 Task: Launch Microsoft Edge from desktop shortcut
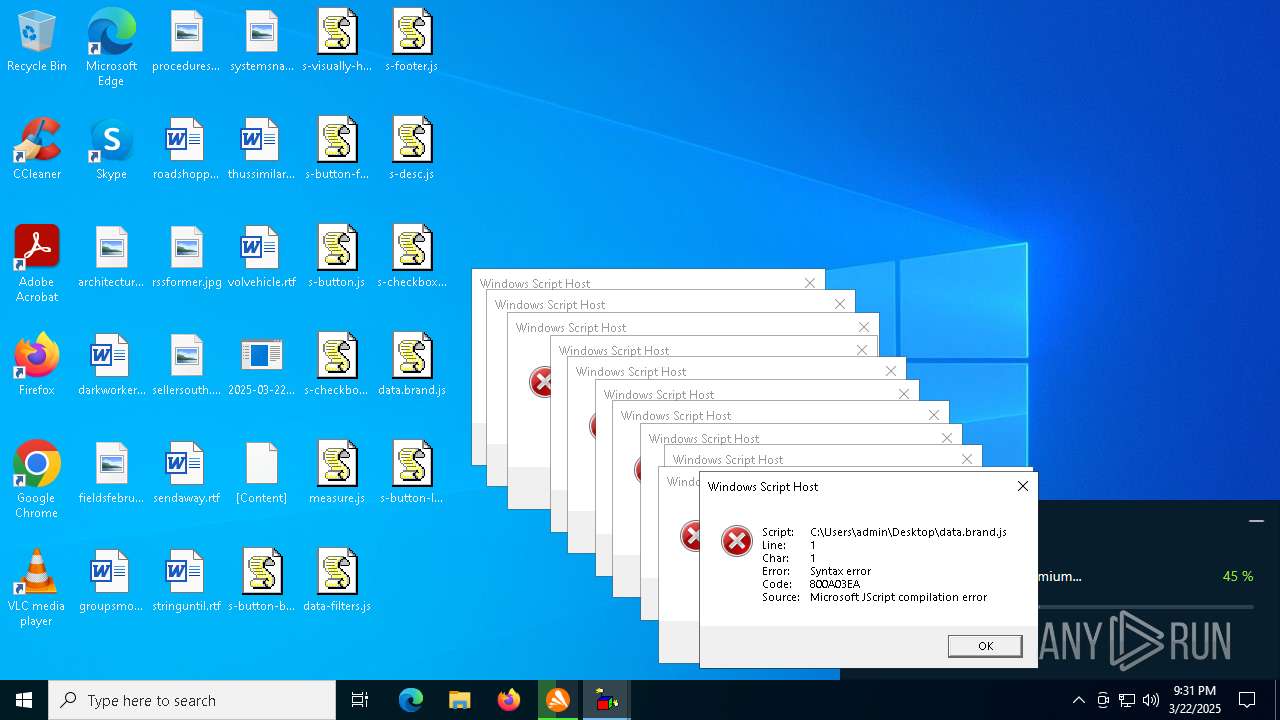click(x=111, y=48)
